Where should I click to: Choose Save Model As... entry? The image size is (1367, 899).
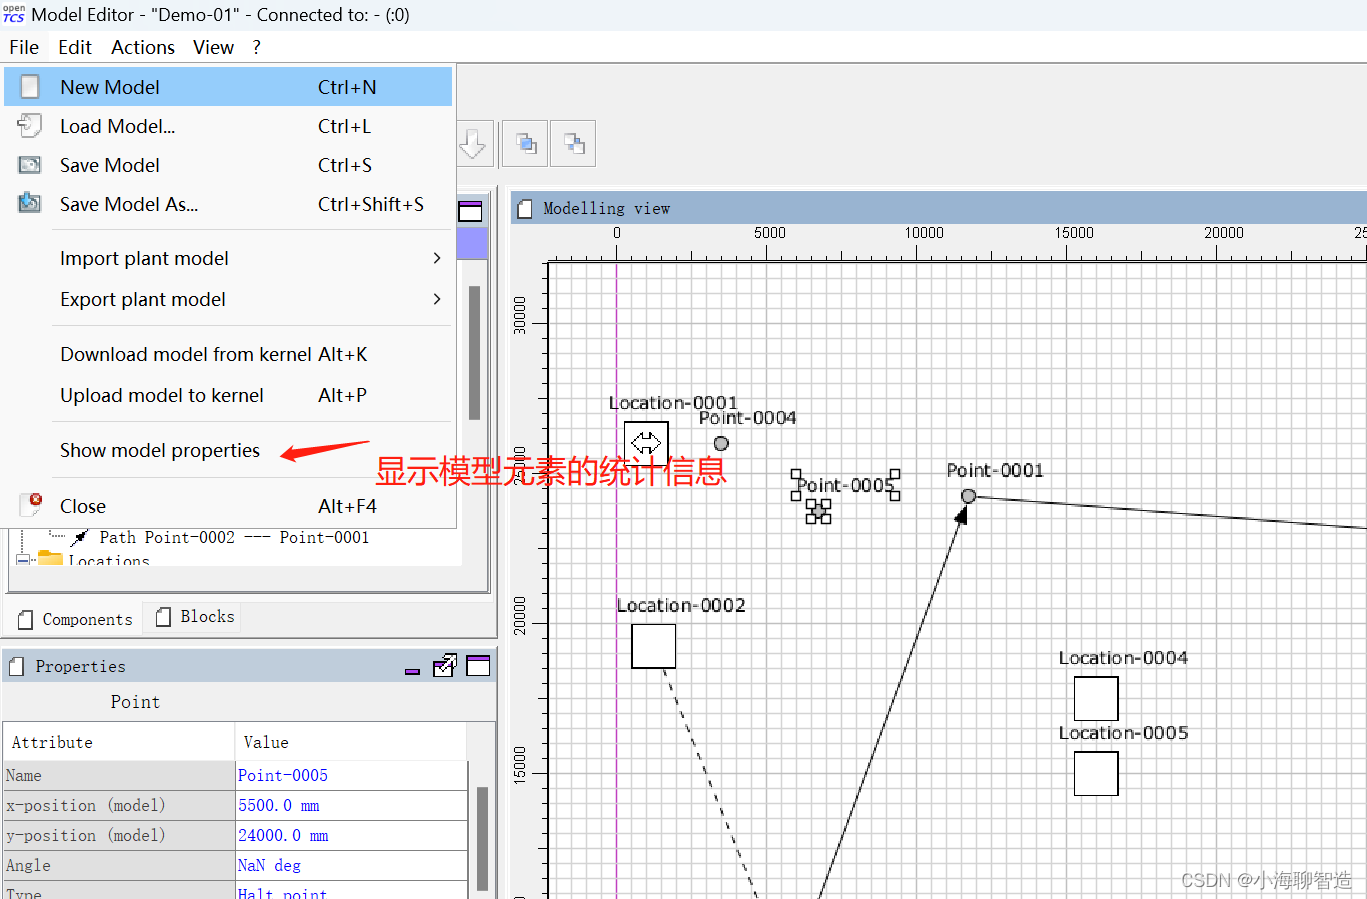click(x=228, y=204)
